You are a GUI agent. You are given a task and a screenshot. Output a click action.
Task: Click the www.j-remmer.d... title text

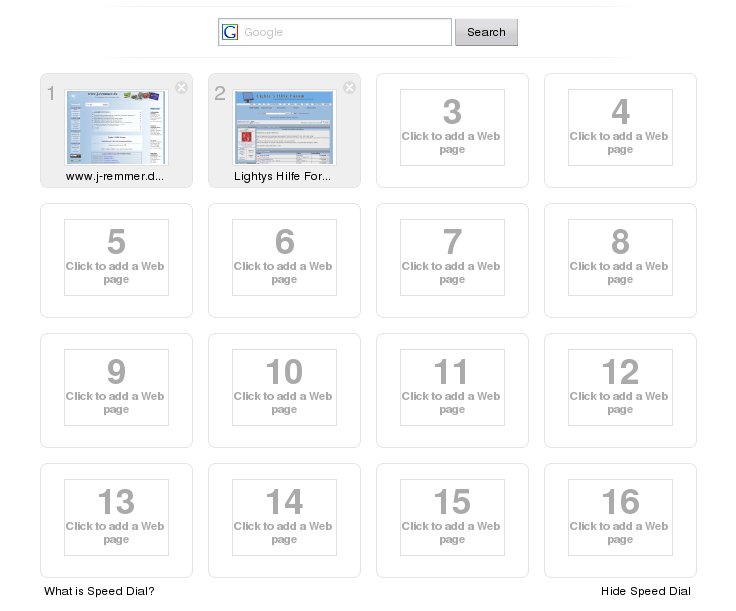point(115,176)
